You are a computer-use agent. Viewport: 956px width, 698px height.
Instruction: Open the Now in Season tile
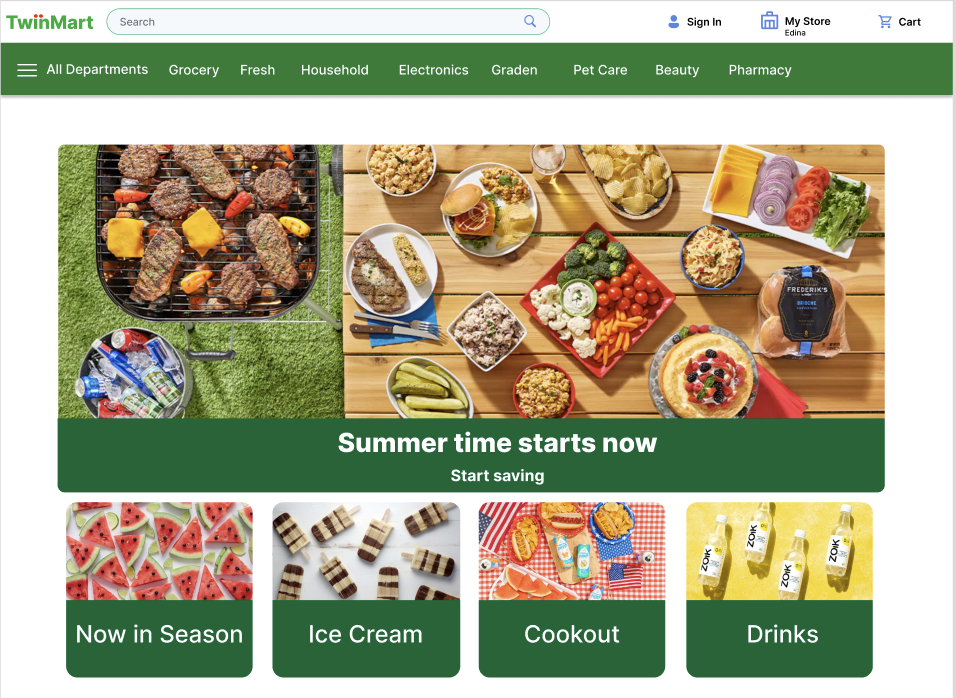click(159, 589)
